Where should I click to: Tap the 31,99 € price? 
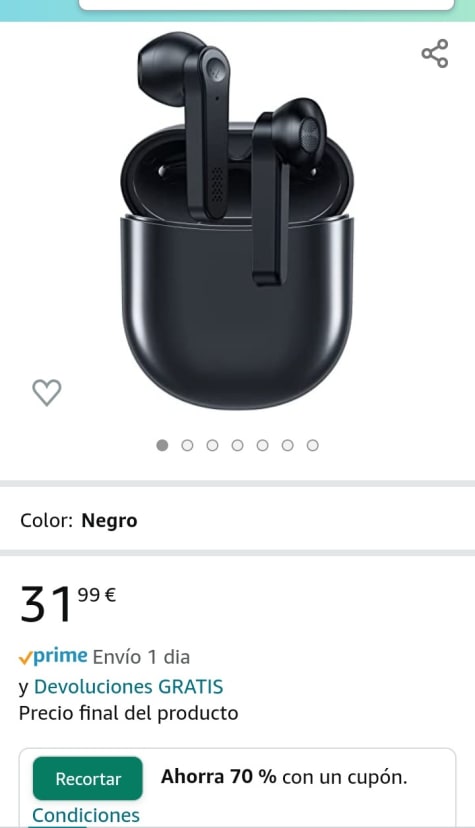click(x=68, y=604)
